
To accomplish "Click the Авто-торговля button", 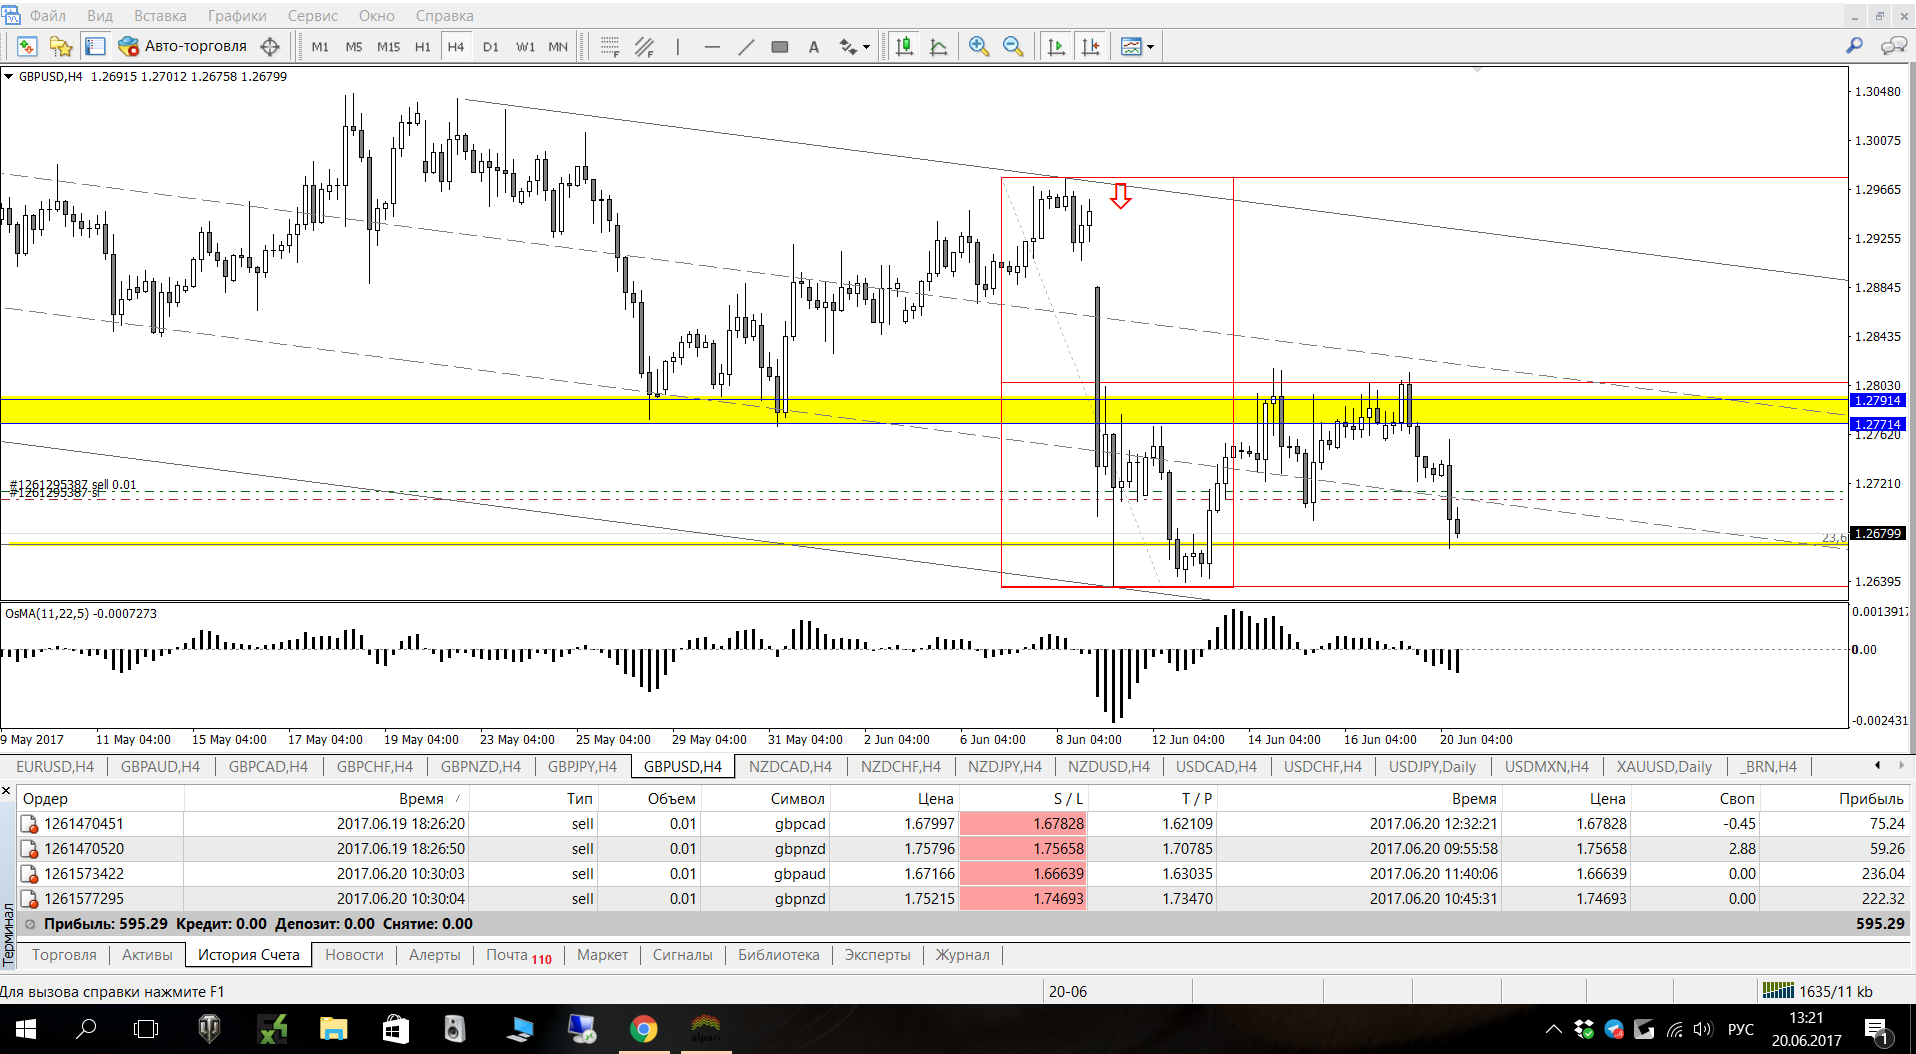I will point(183,47).
